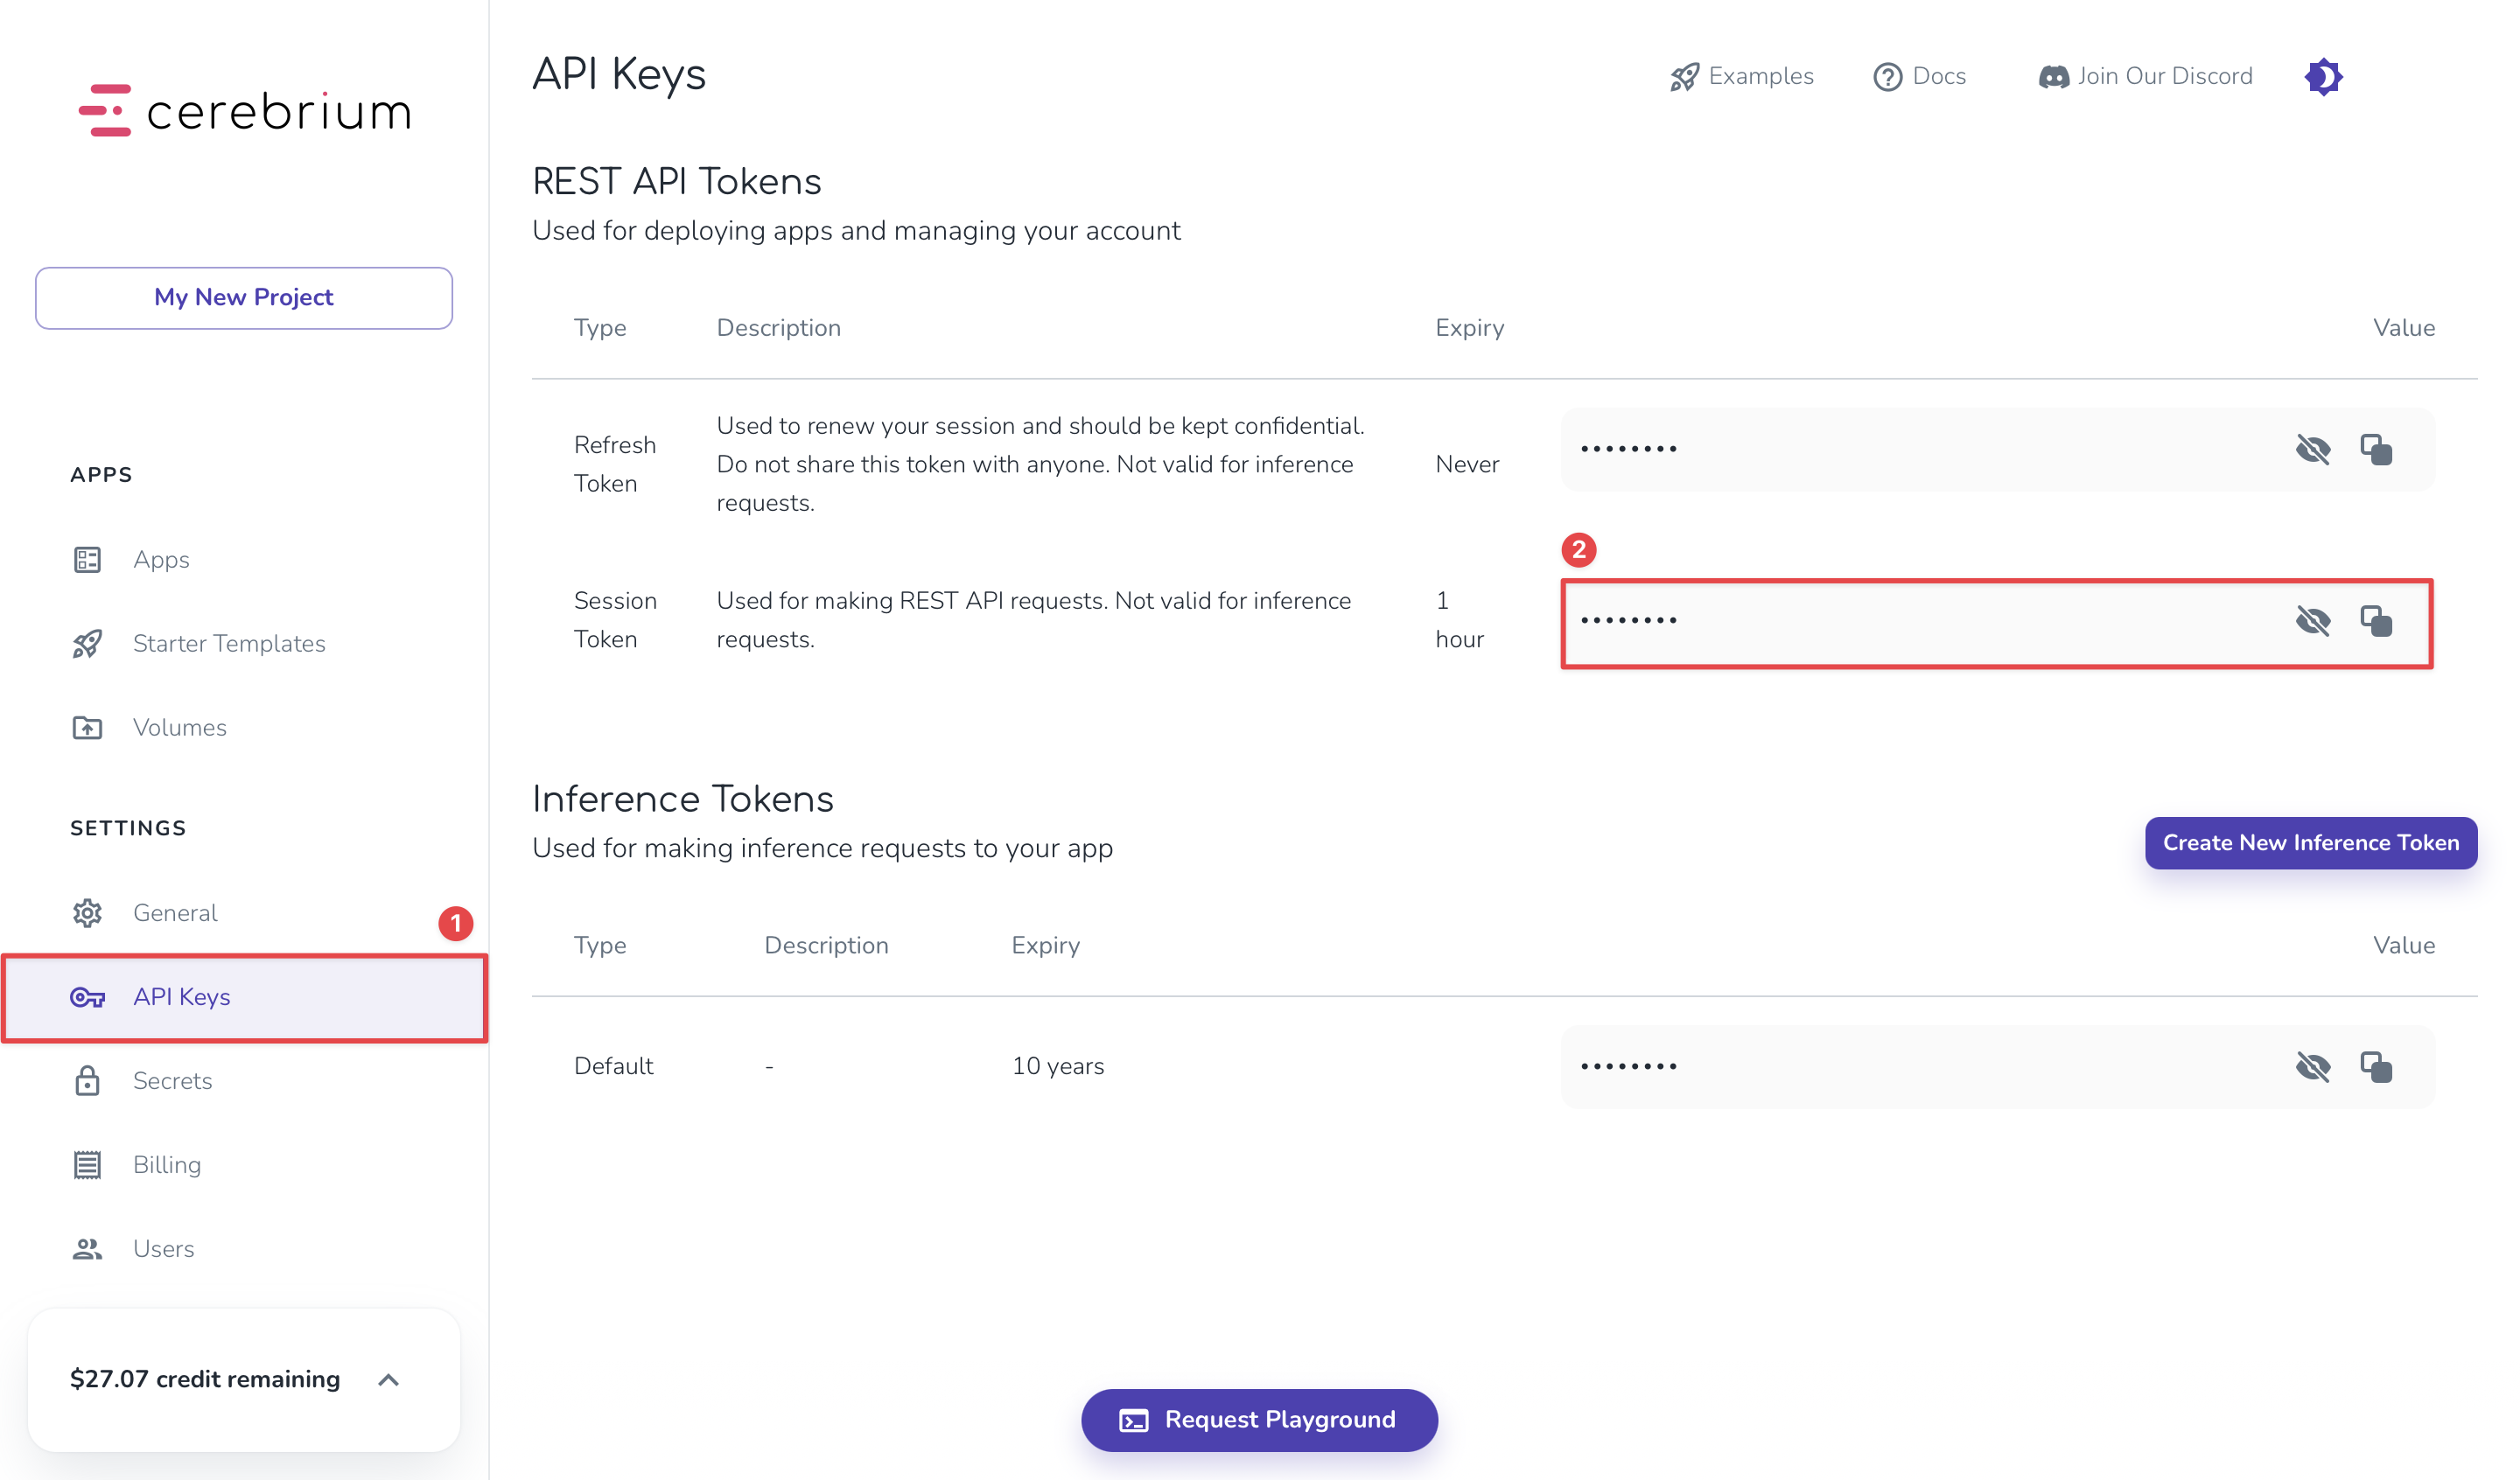Click the Discord logo icon
This screenshot has height=1480, width=2520.
point(2054,77)
